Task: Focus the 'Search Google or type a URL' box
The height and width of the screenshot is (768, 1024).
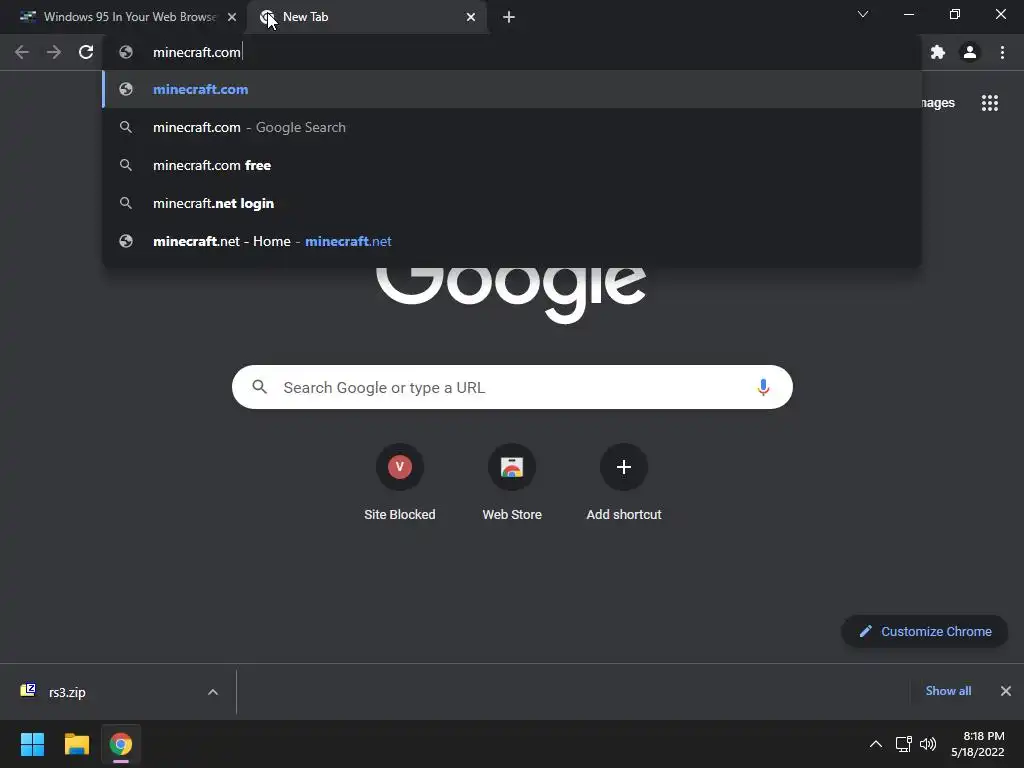Action: point(512,387)
